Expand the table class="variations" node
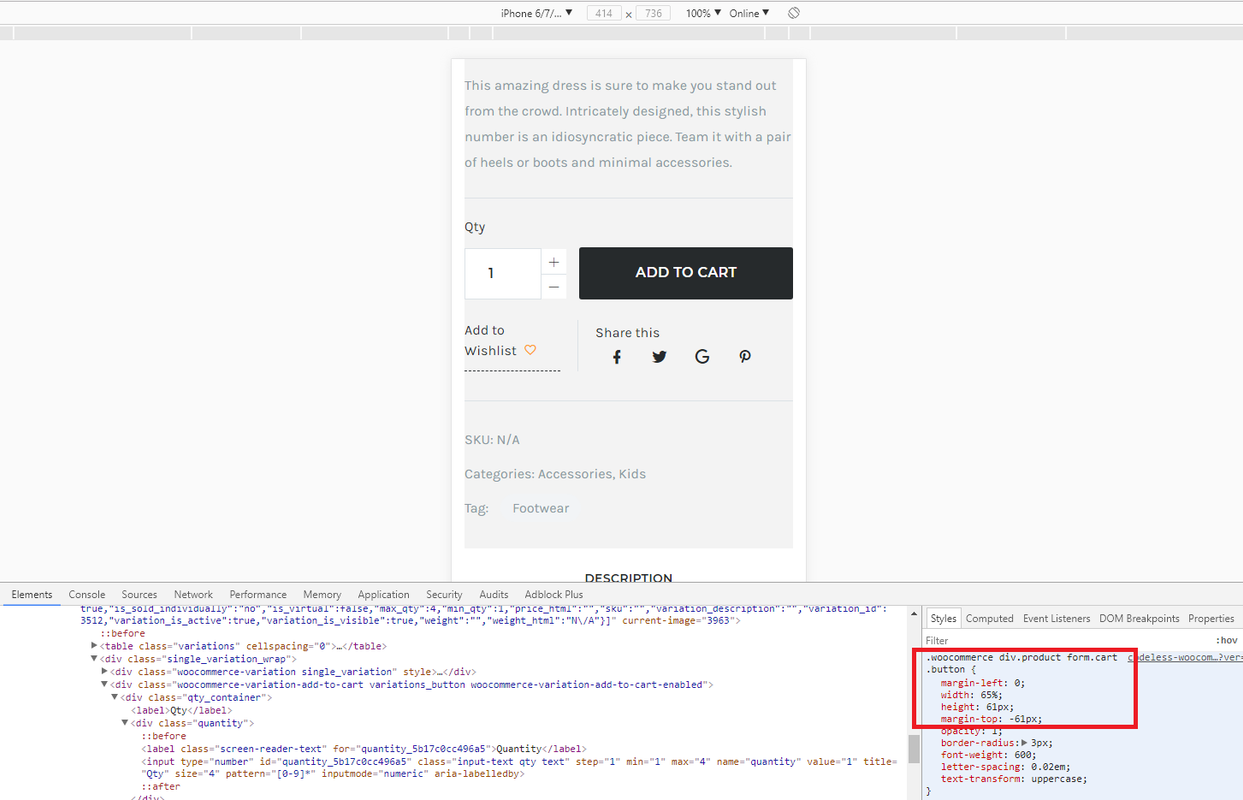 click(95, 646)
